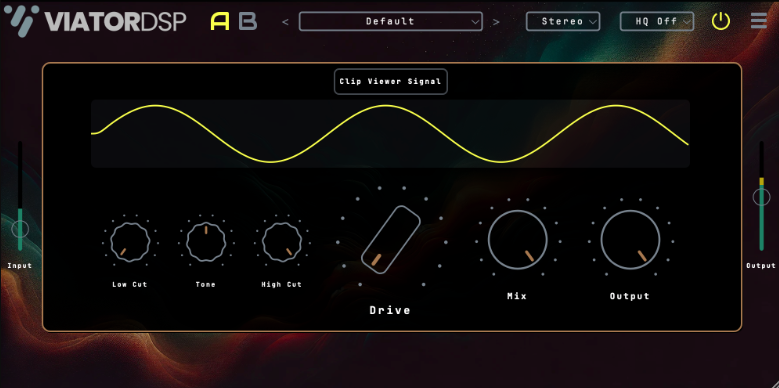Click the large Drive knob

click(390, 239)
